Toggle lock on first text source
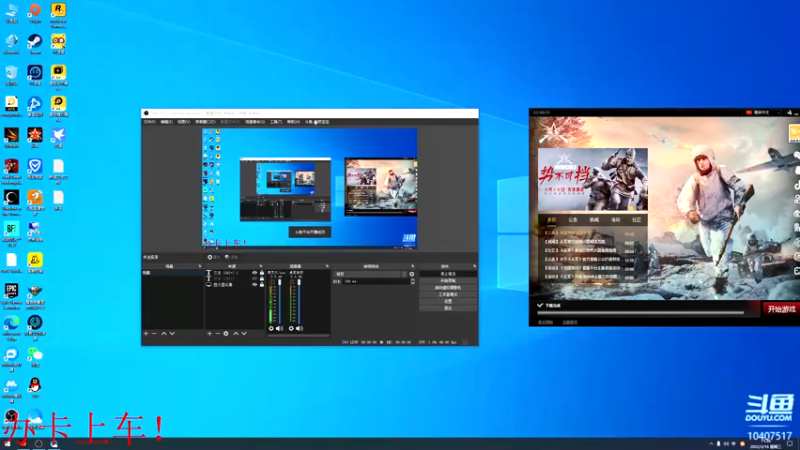The width and height of the screenshot is (800, 450). pyautogui.click(x=262, y=273)
